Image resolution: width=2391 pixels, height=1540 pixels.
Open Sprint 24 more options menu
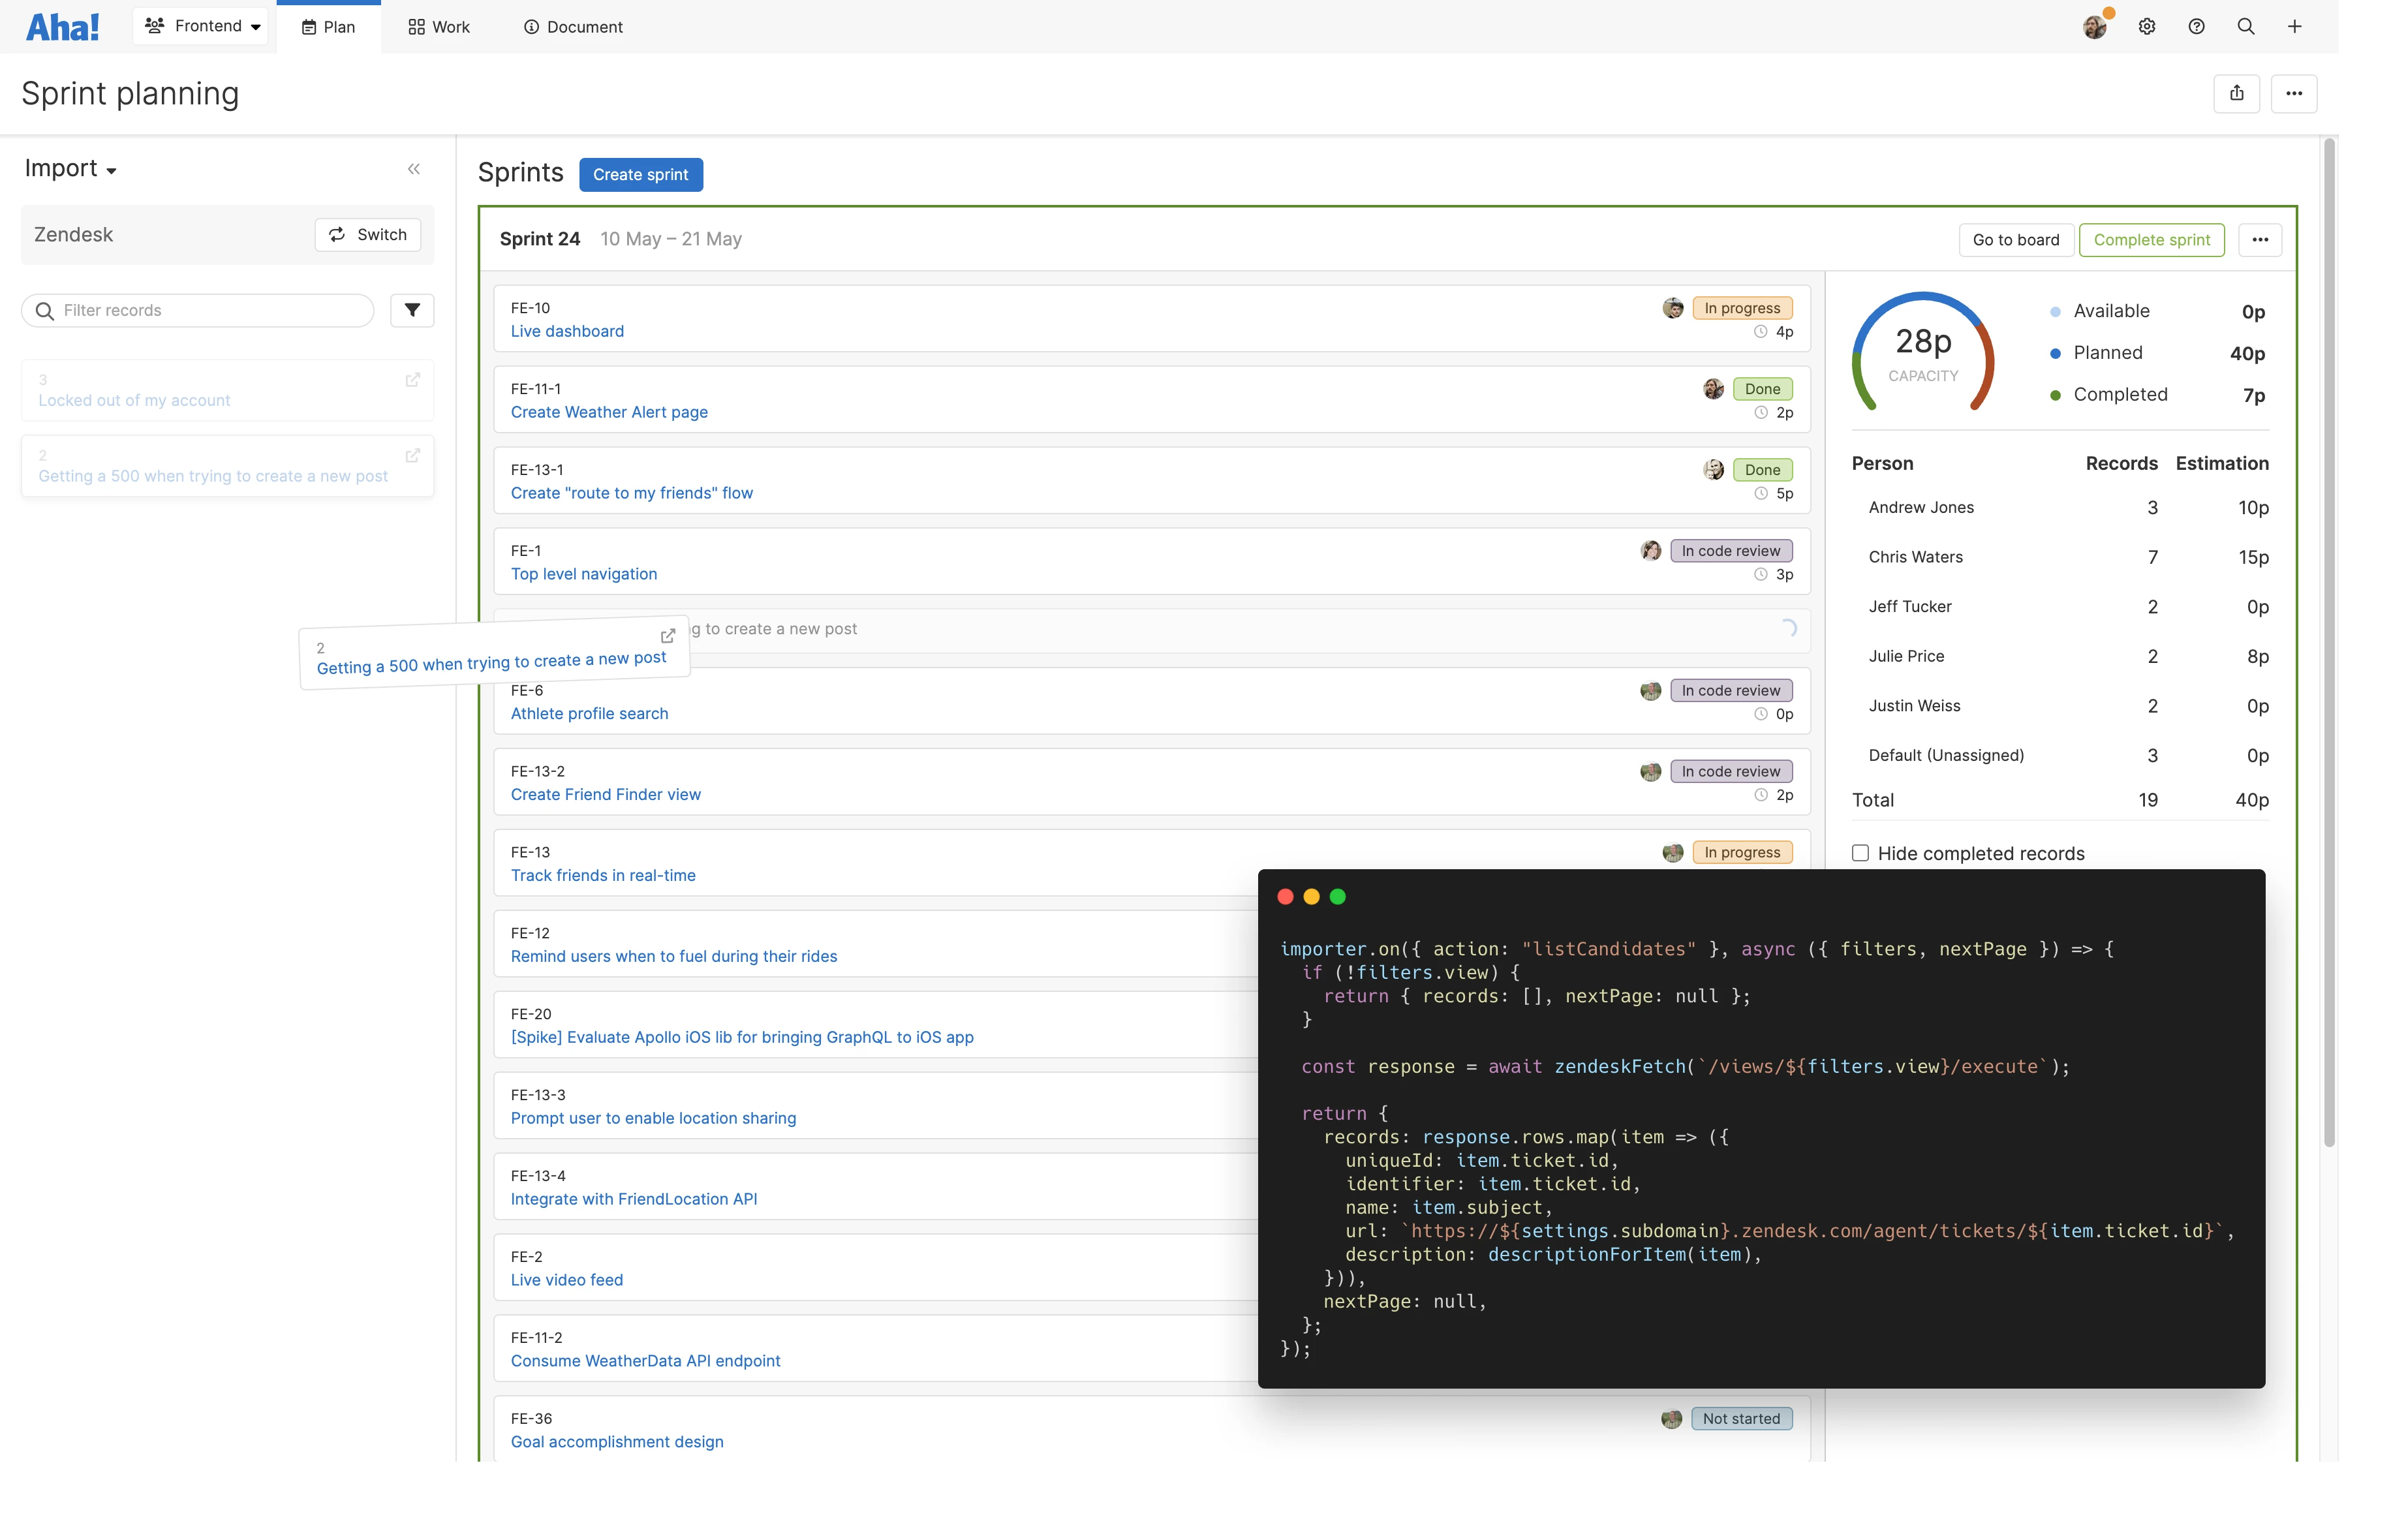pyautogui.click(x=2259, y=240)
